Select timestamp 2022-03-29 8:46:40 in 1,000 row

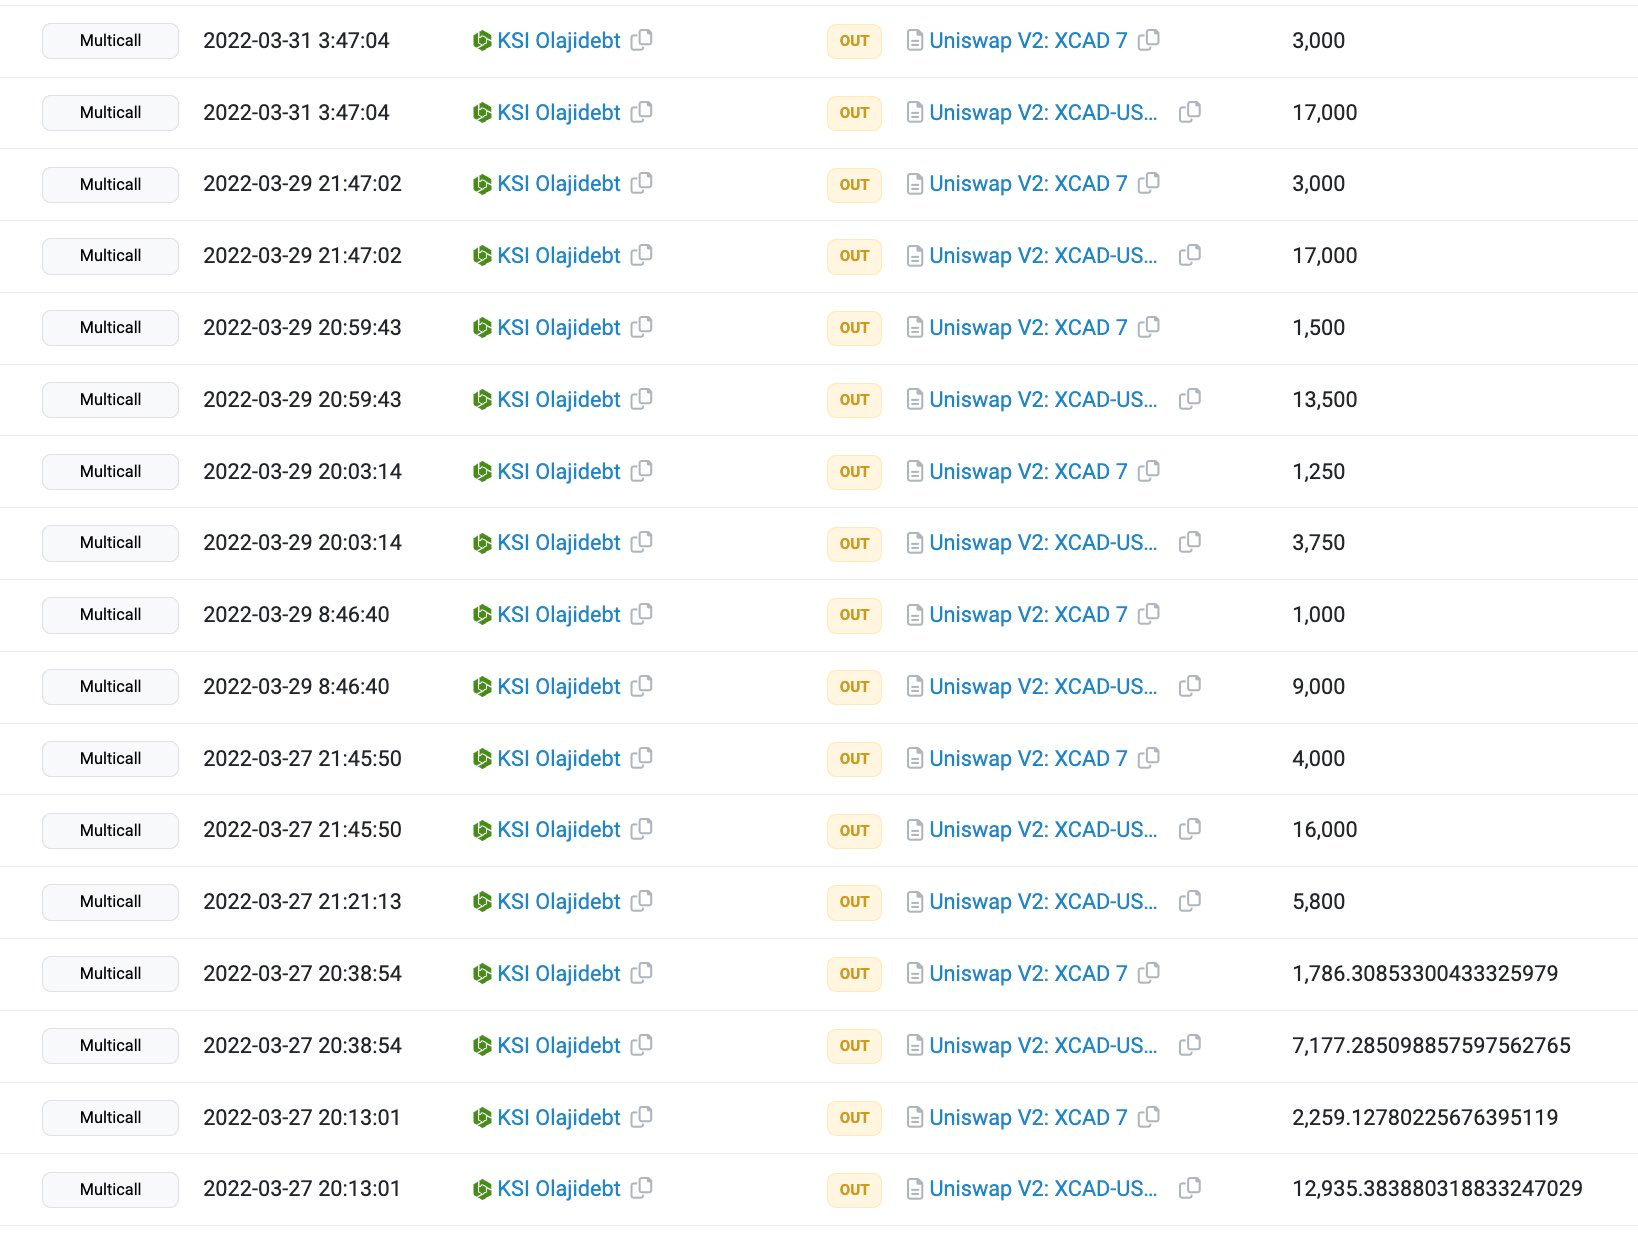tap(296, 614)
